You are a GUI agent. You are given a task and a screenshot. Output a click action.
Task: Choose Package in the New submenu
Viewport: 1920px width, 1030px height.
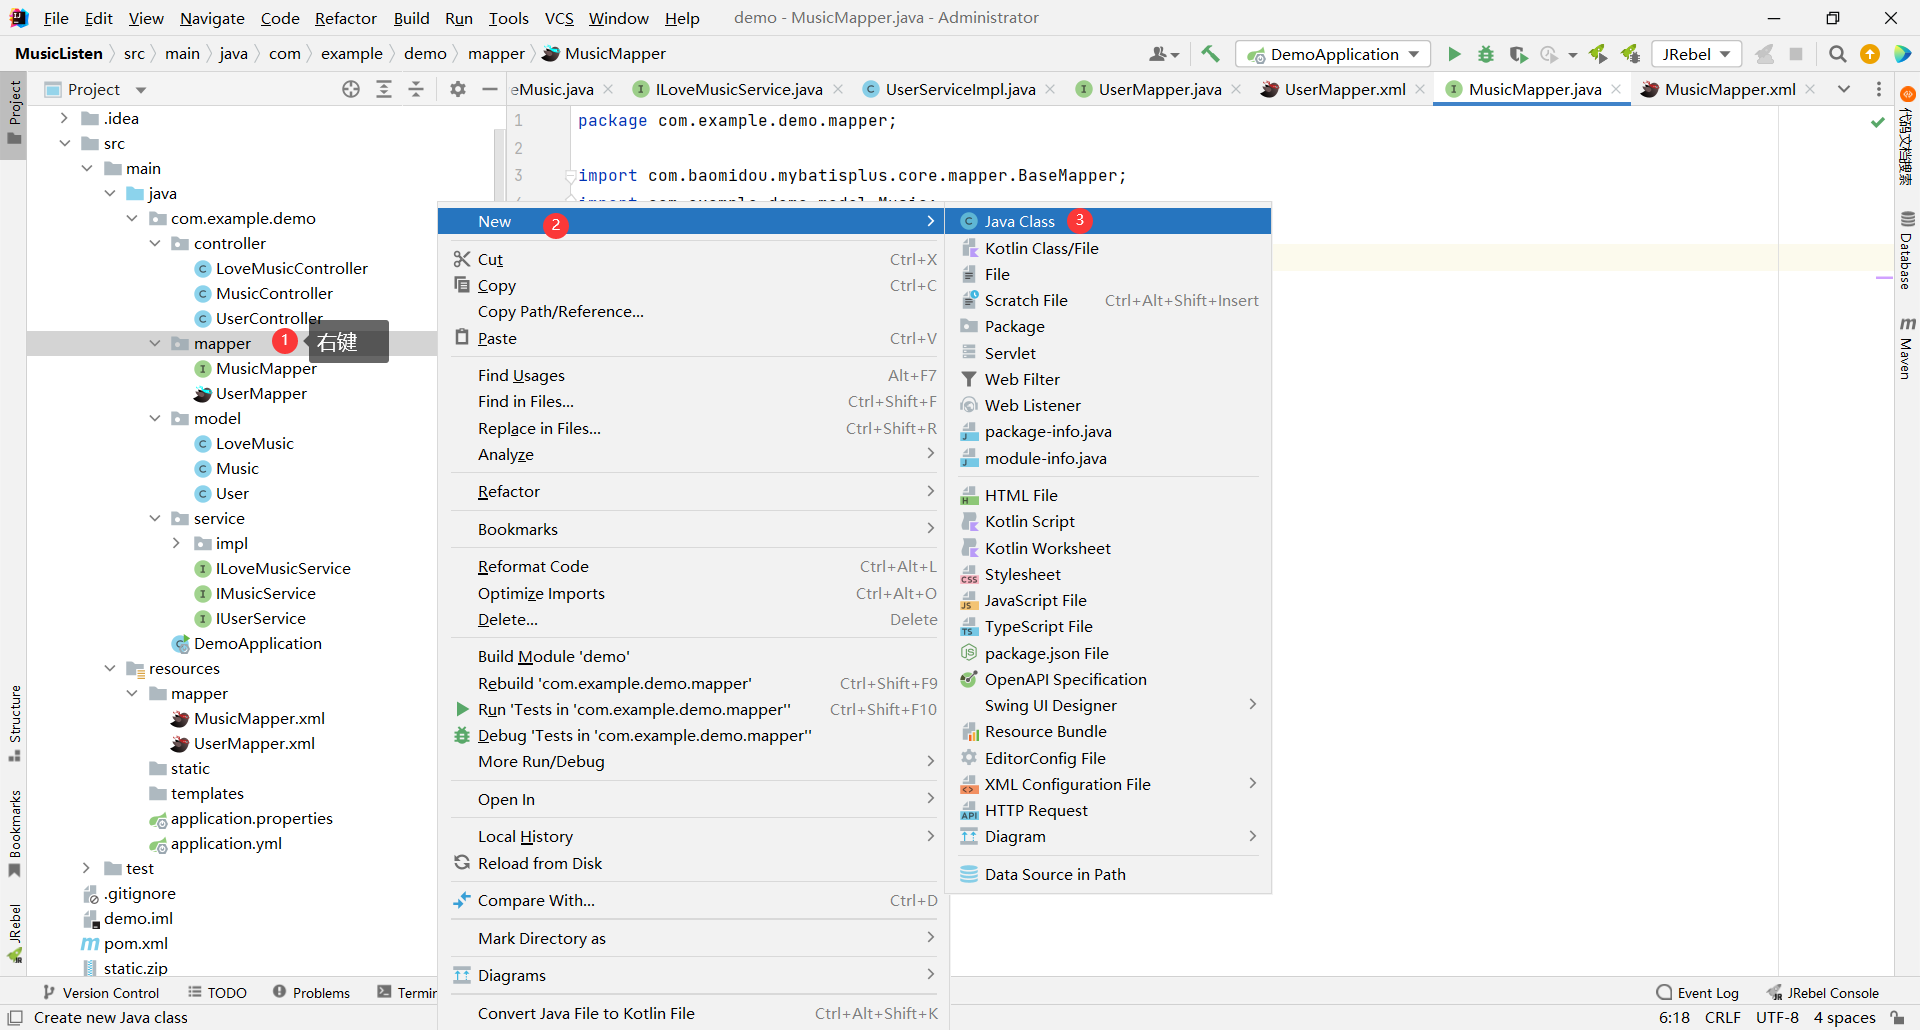(x=1108, y=326)
